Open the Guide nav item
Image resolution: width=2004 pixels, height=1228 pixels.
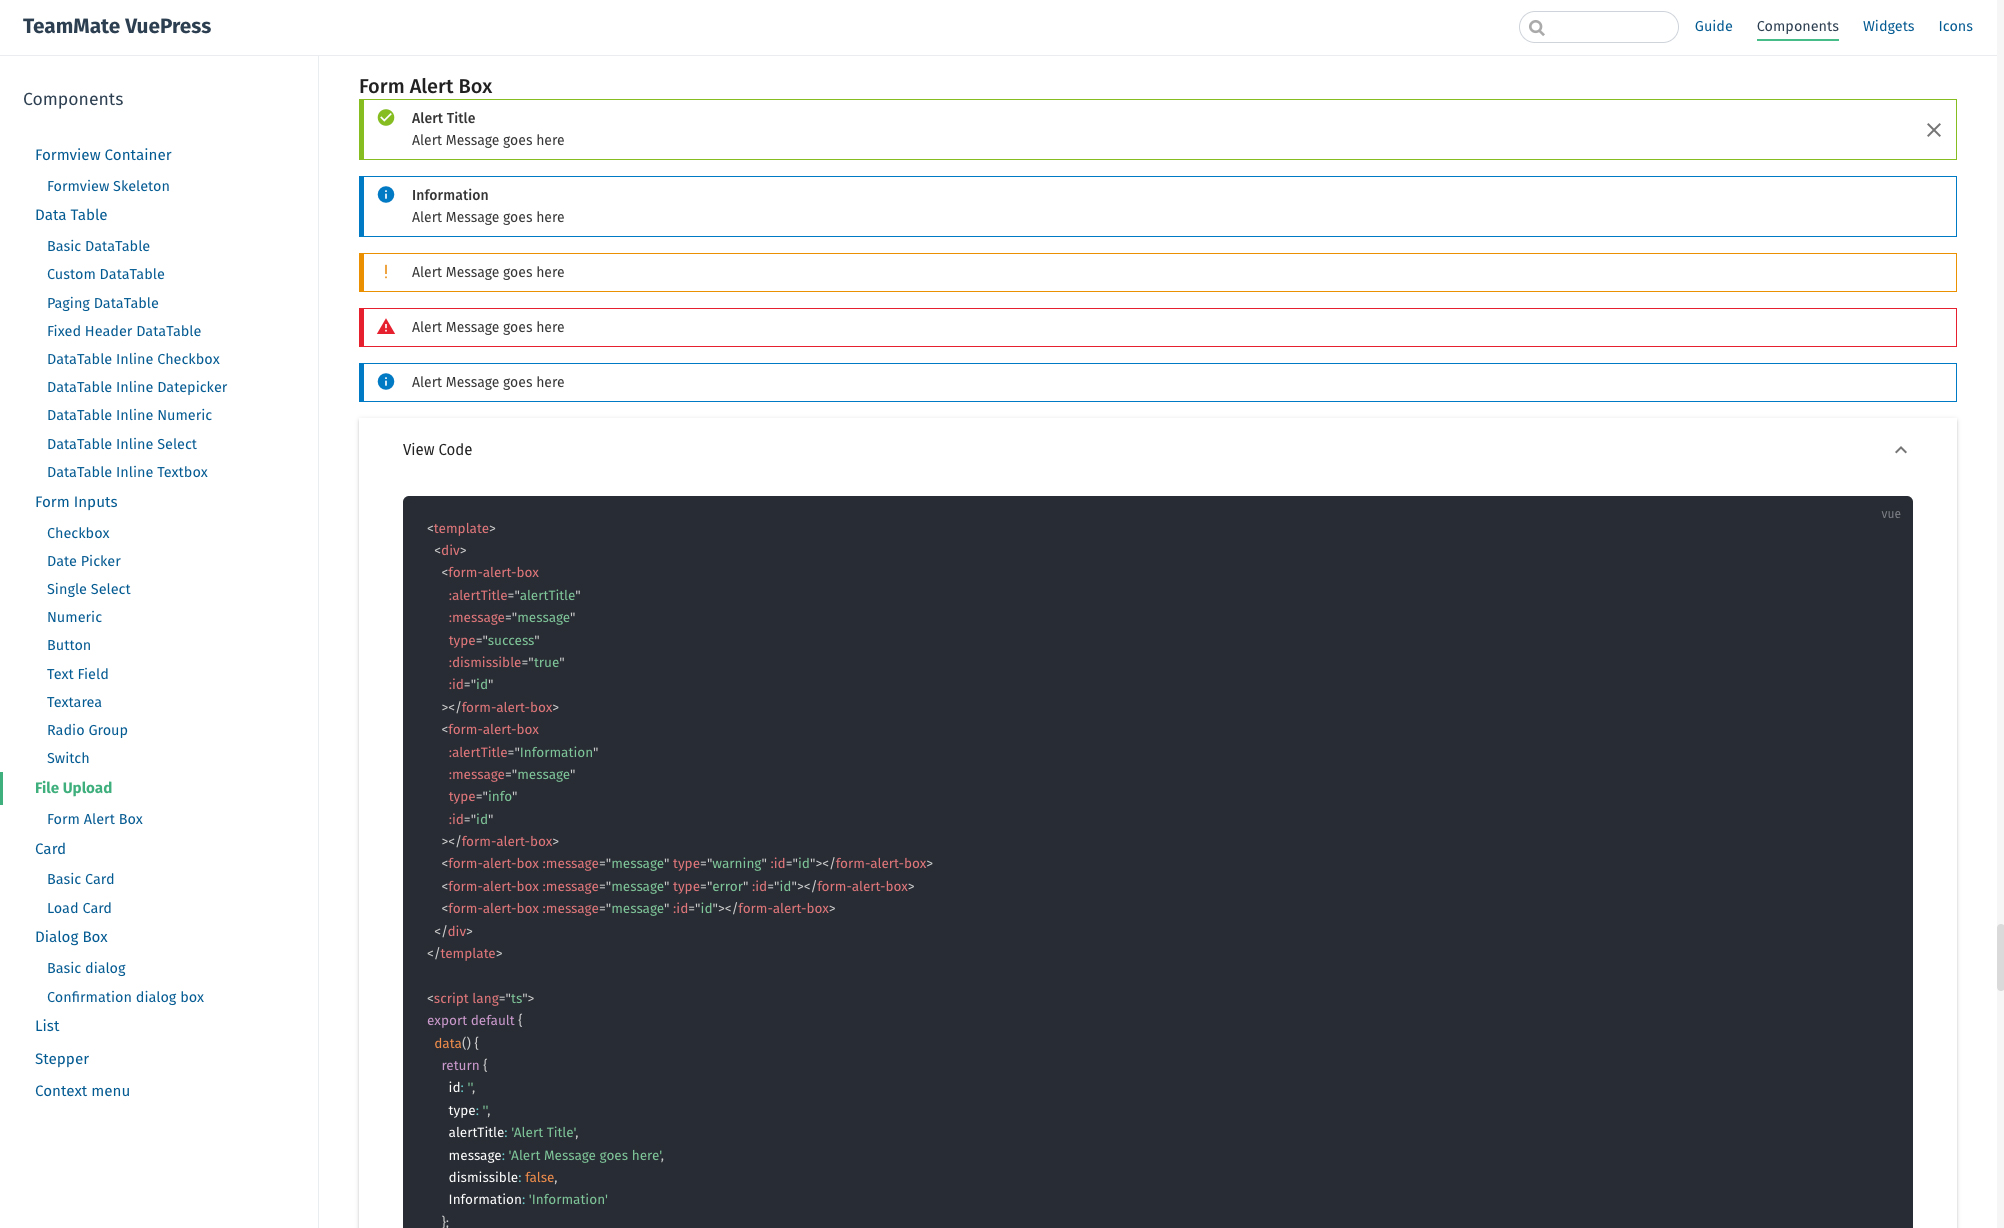(x=1713, y=26)
